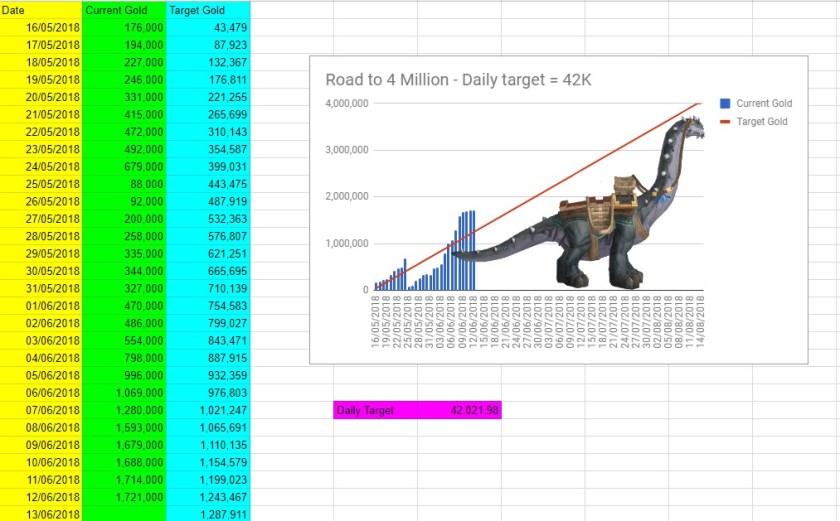This screenshot has height=521, width=840.
Task: Click the date cell 16/05/2018 in the table
Action: pyautogui.click(x=40, y=28)
